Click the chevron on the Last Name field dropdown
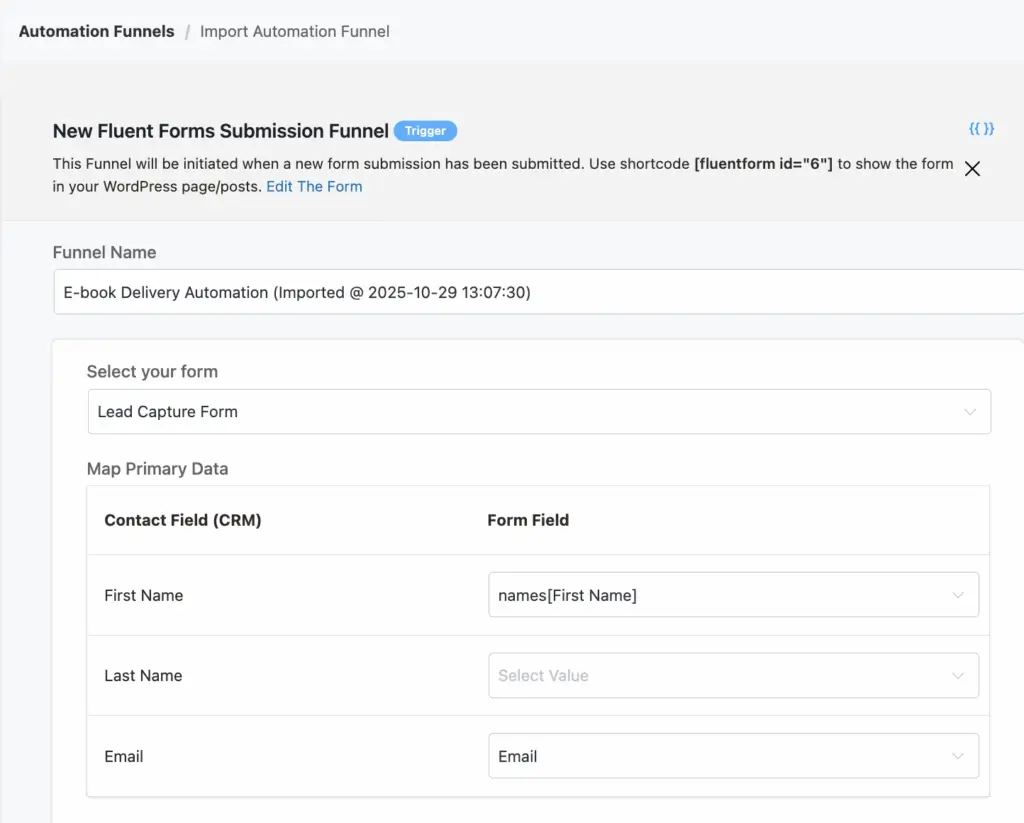Viewport: 1024px width, 823px height. [958, 675]
